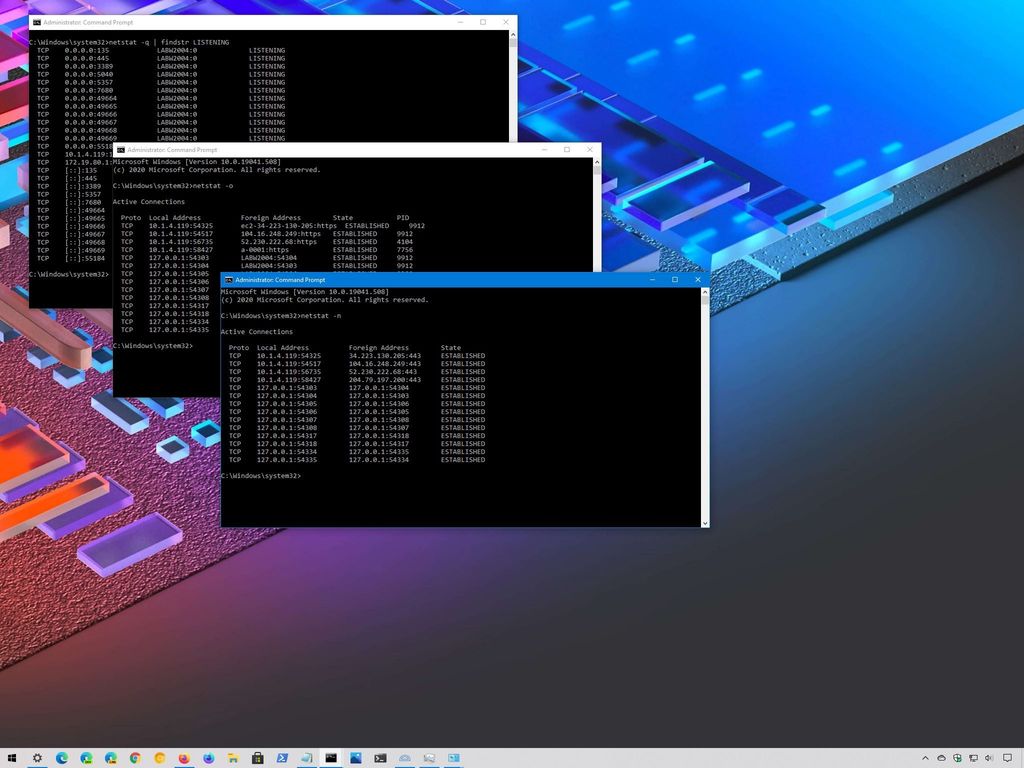The width and height of the screenshot is (1024, 768).
Task: Launch Google Chrome from the taskbar
Action: [134, 758]
